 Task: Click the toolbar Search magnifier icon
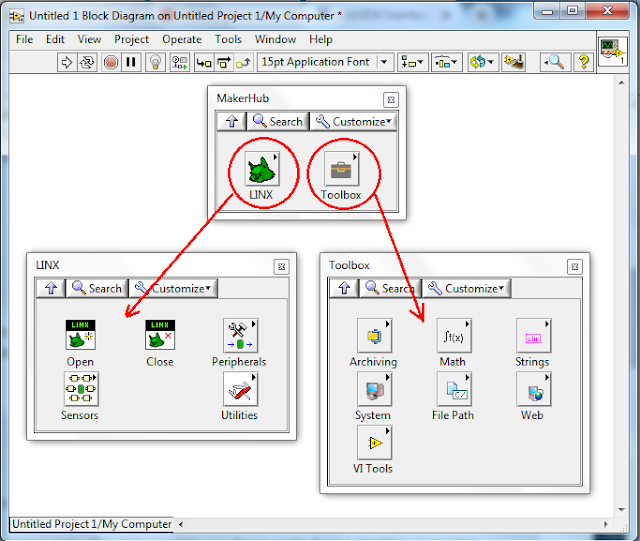(555, 62)
